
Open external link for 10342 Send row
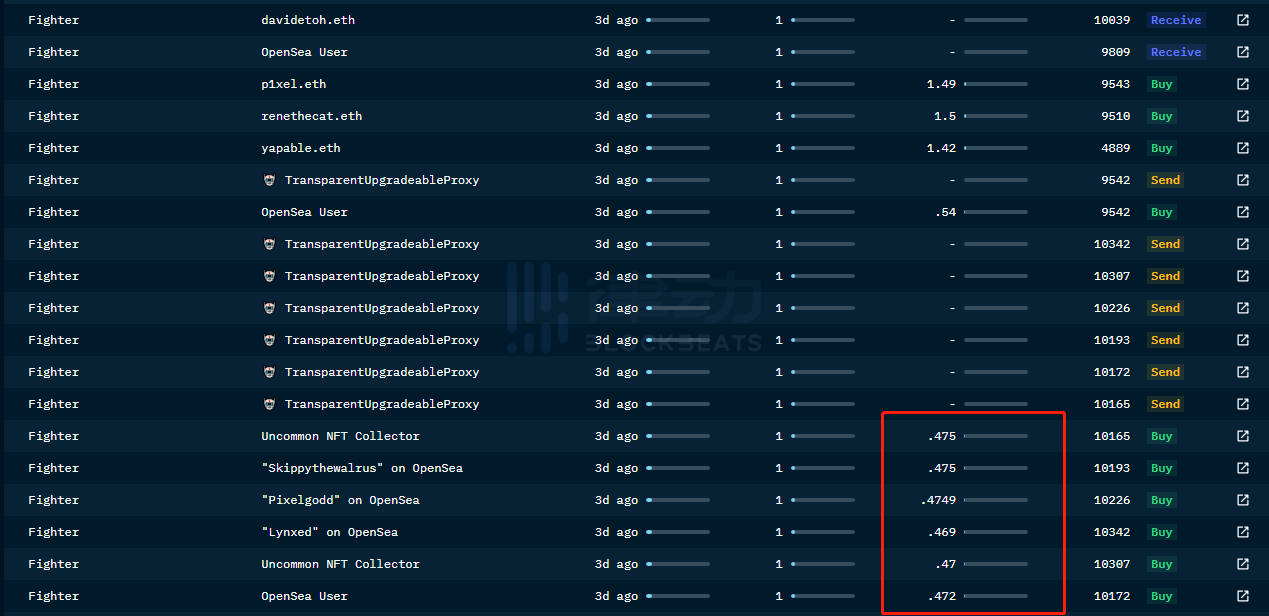point(1243,244)
